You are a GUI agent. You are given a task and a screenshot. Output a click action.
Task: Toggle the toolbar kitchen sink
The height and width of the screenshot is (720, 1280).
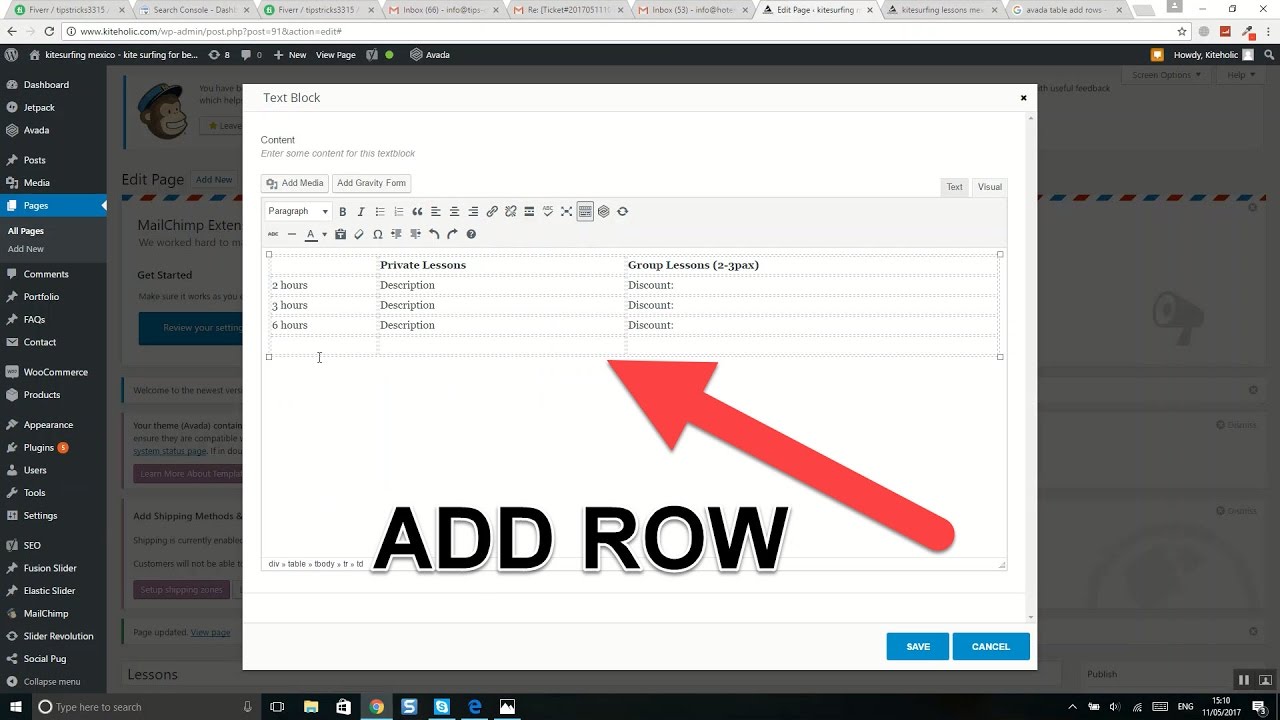coord(585,212)
